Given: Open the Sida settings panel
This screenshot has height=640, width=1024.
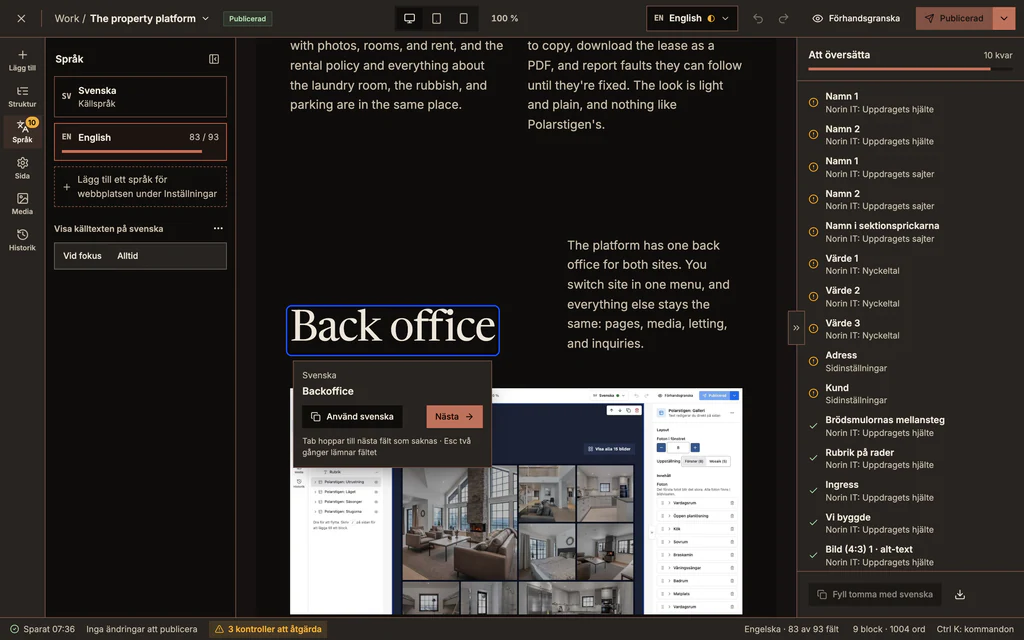Looking at the screenshot, I should (22, 168).
